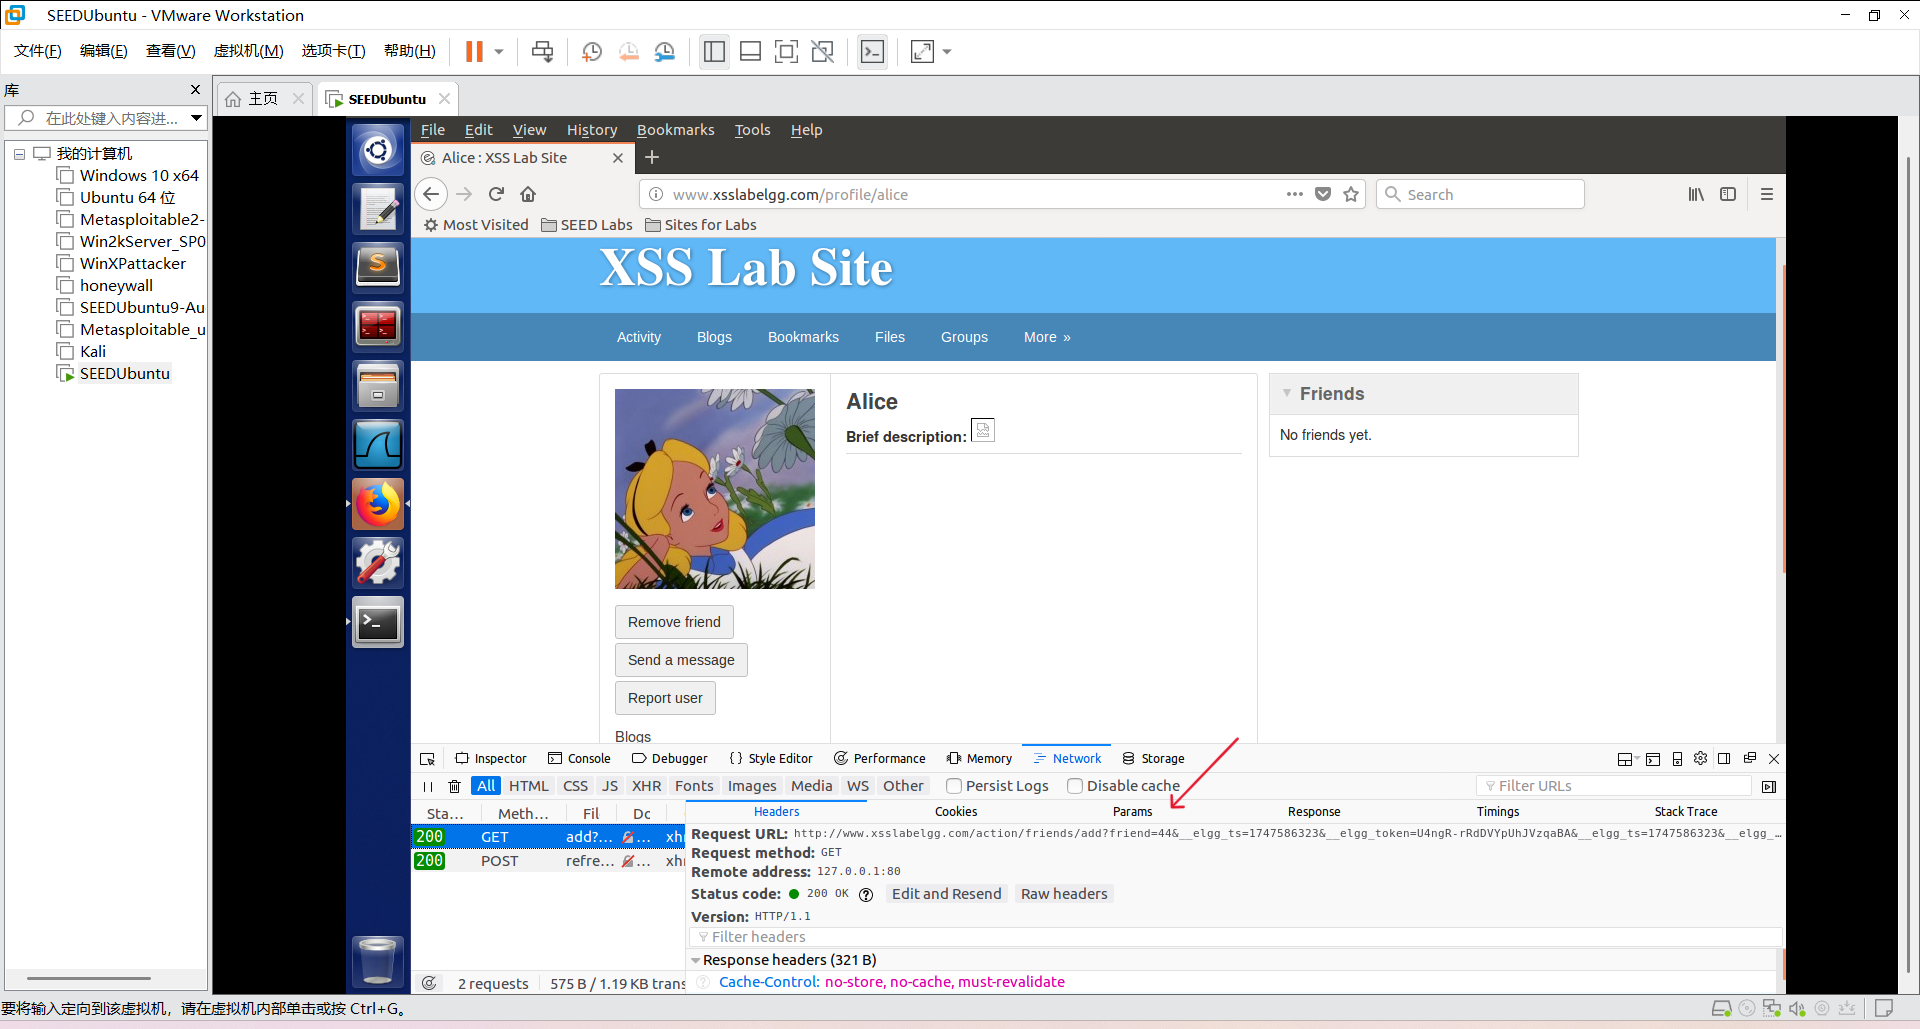
Task: Open DevTools settings gear icon
Action: pos(1700,759)
